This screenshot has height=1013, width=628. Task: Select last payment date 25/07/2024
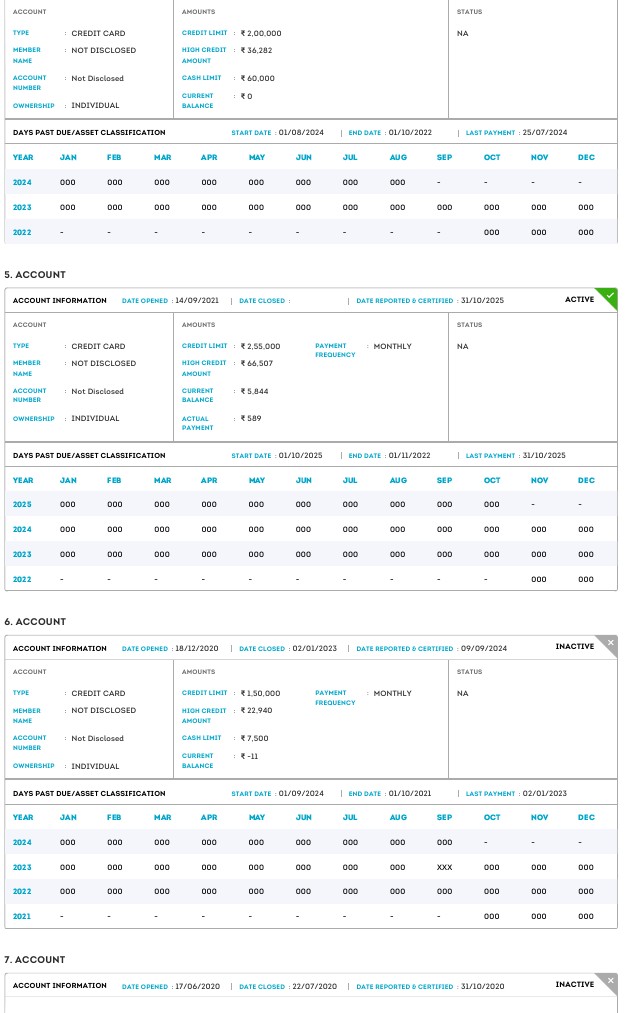pyautogui.click(x=544, y=133)
